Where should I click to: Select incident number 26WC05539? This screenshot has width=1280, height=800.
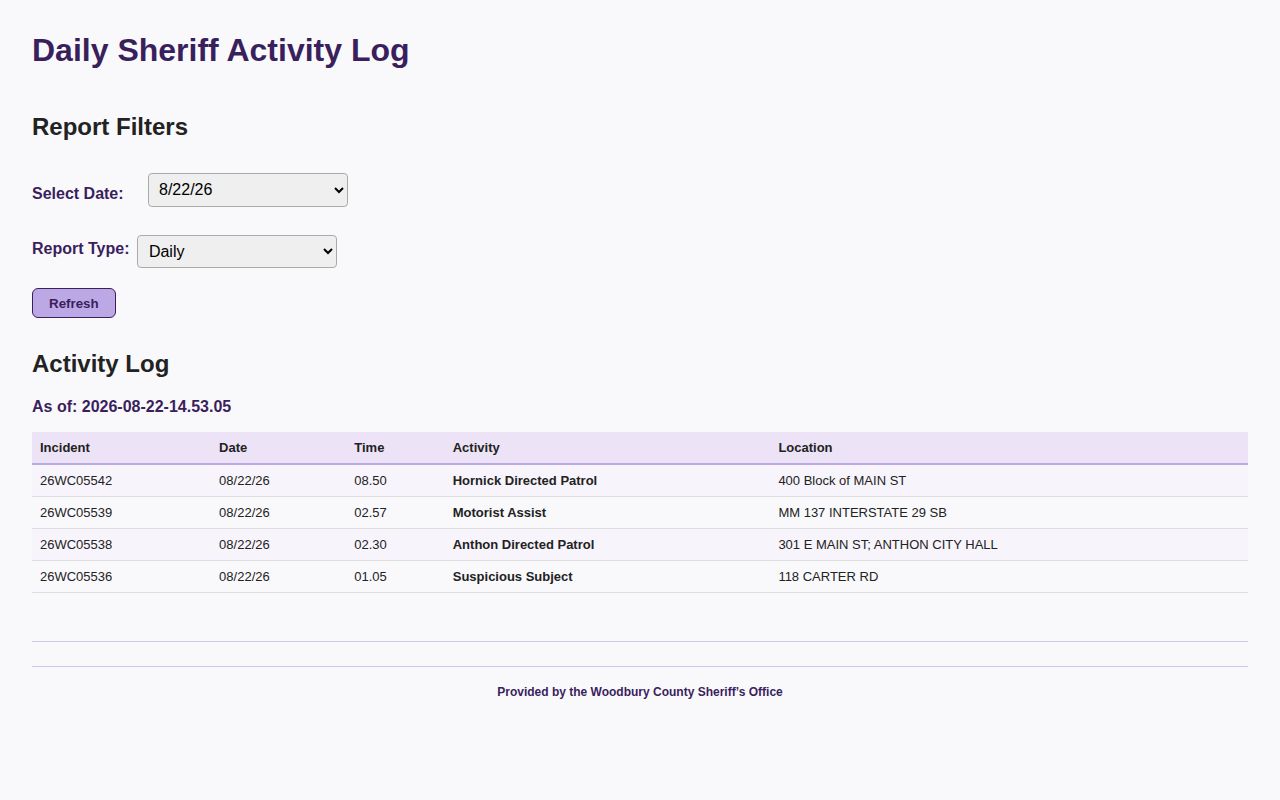coord(76,513)
